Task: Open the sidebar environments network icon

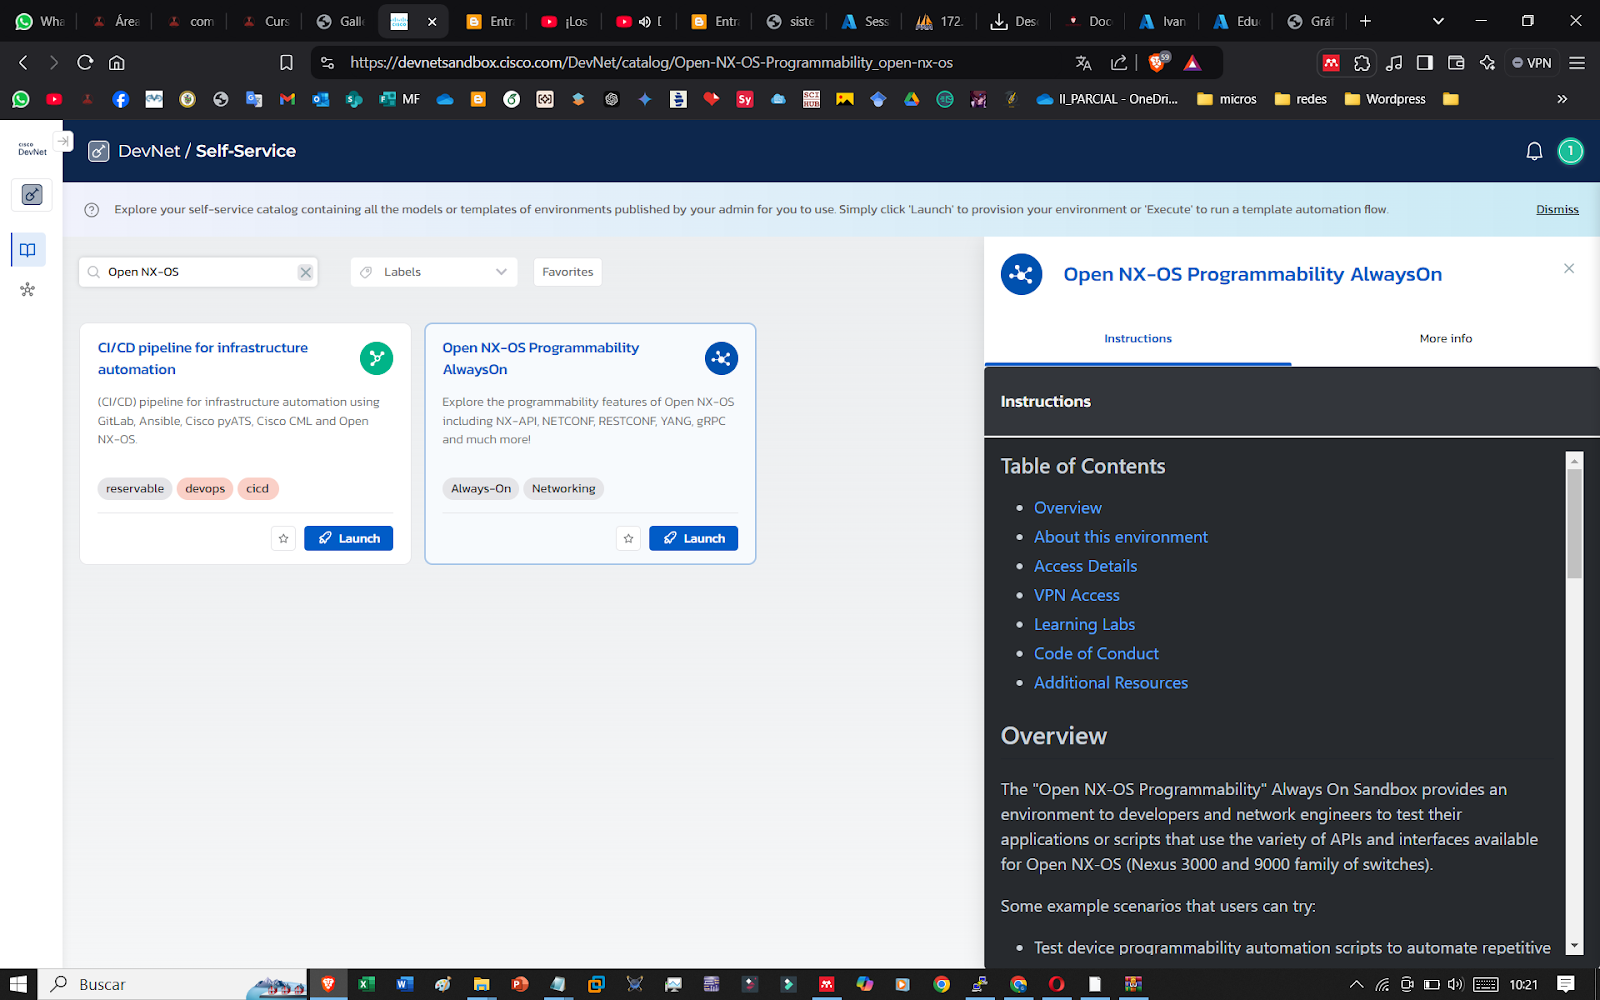Action: (28, 290)
